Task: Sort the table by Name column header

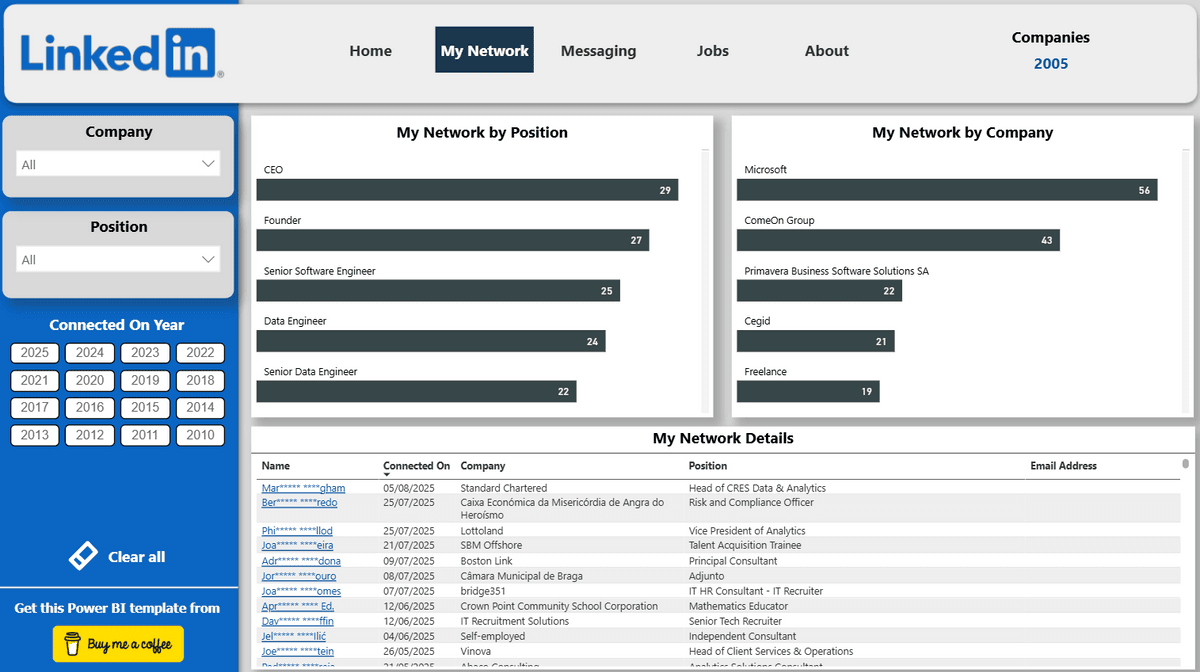Action: tap(276, 466)
